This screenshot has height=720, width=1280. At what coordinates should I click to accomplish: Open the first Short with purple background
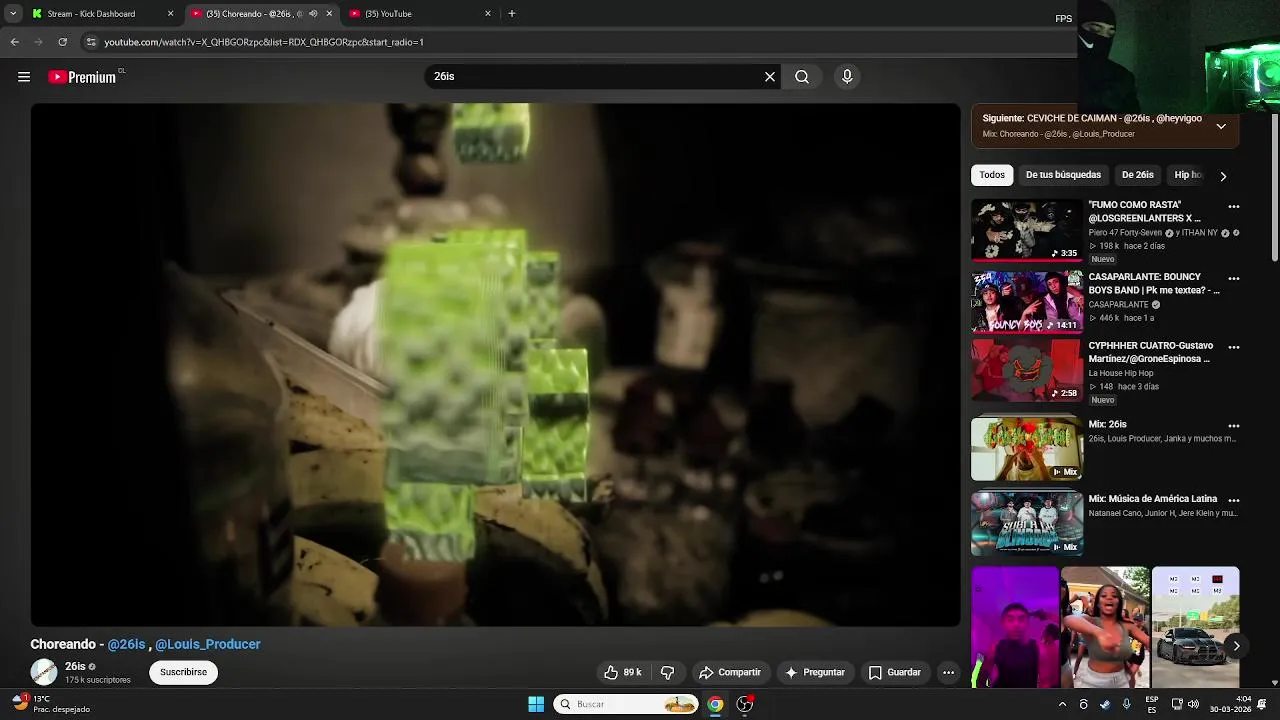1014,627
